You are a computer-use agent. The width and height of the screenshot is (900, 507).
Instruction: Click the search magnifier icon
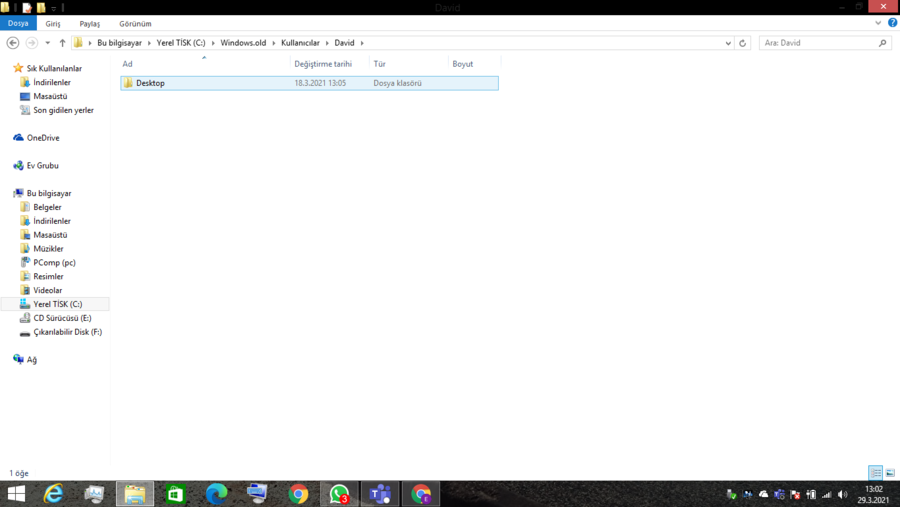point(882,43)
